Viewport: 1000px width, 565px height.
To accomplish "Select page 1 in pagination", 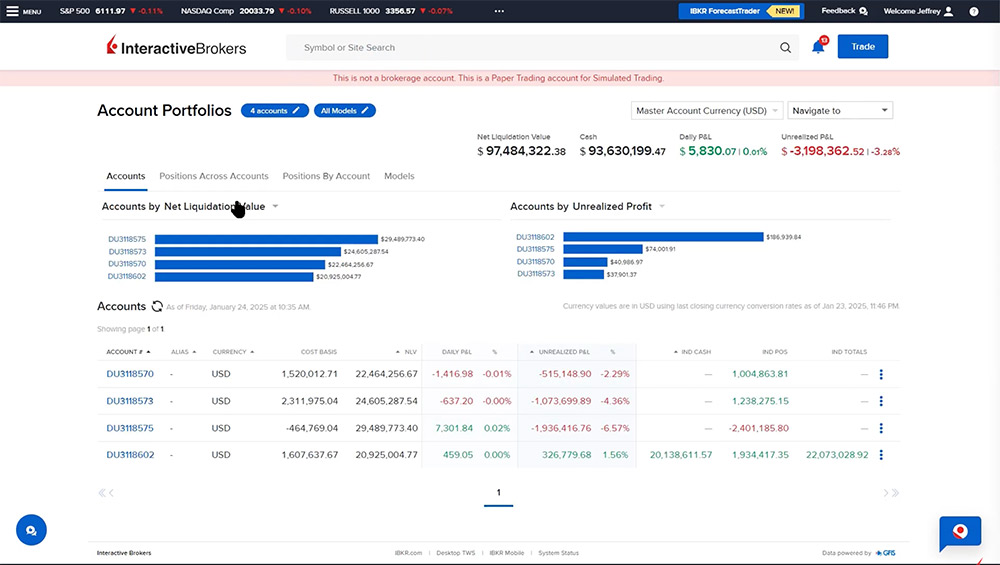I will pyautogui.click(x=499, y=492).
